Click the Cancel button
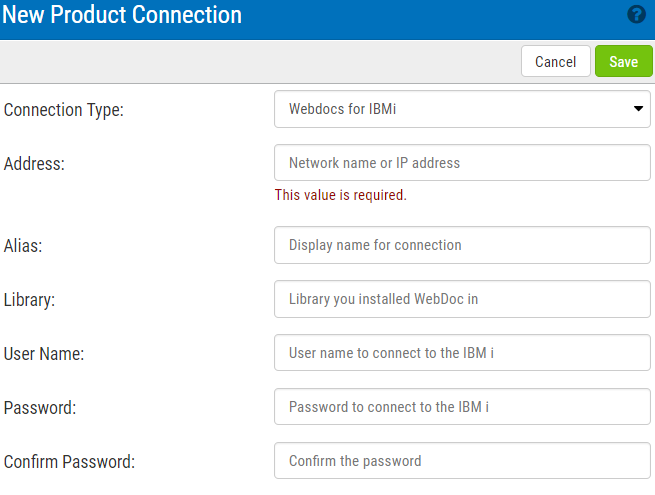Viewport: 655px width, 495px height. 555,62
